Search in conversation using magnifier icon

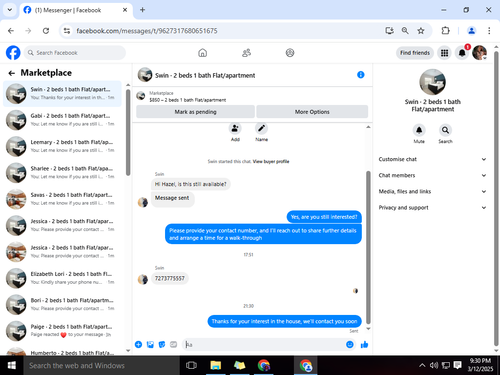(x=445, y=130)
